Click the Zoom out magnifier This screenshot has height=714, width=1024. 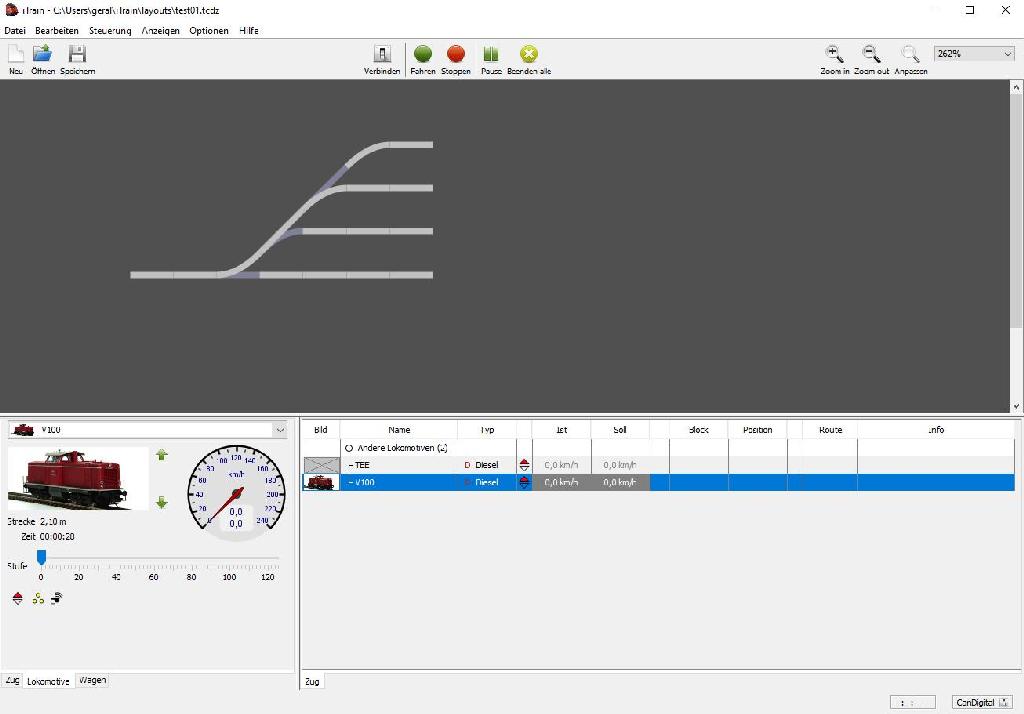click(871, 54)
